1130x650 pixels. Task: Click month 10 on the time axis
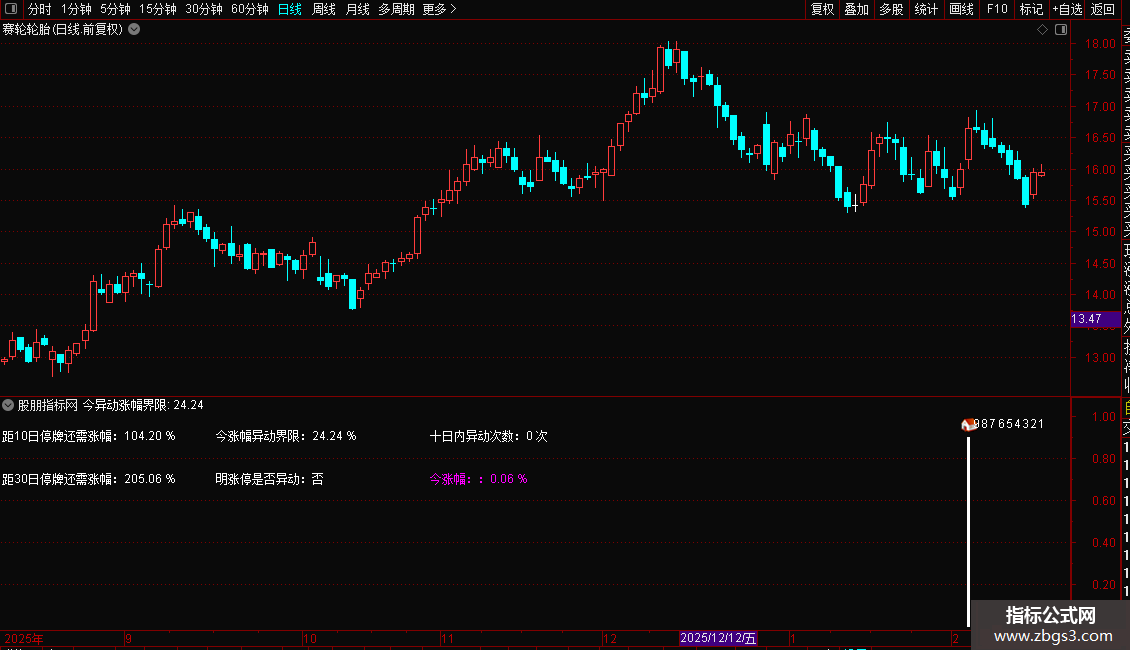point(310,638)
